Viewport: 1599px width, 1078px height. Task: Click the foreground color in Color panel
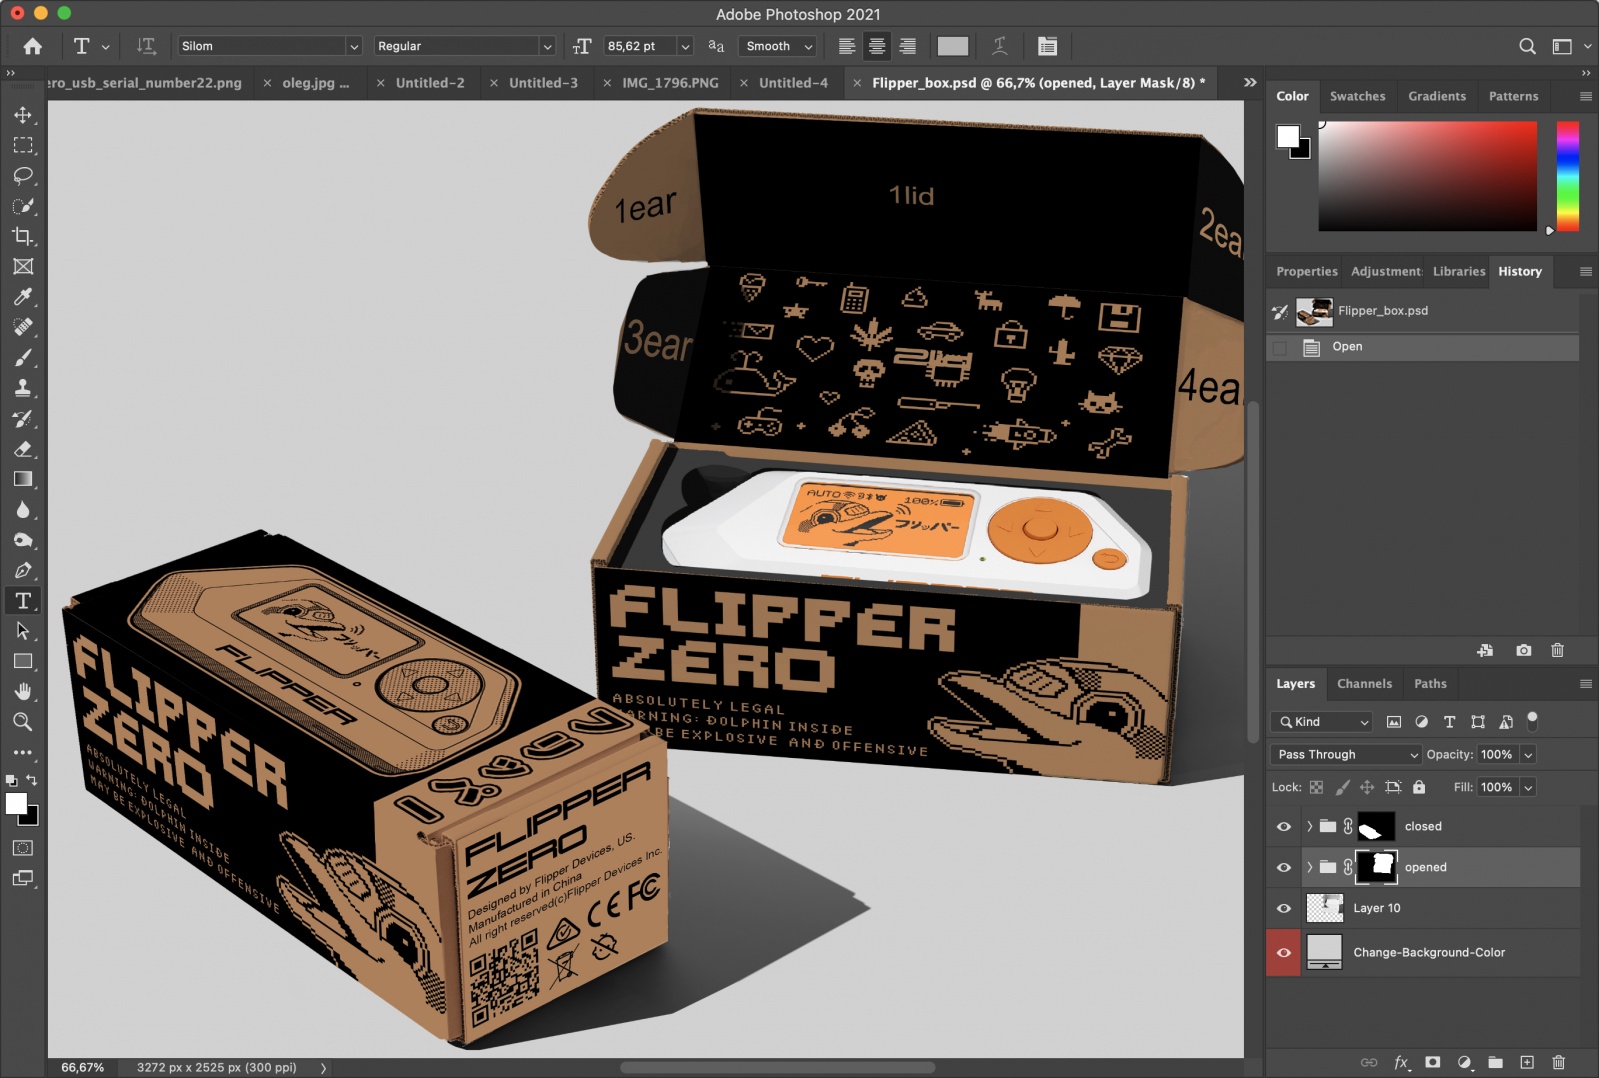pyautogui.click(x=1288, y=137)
